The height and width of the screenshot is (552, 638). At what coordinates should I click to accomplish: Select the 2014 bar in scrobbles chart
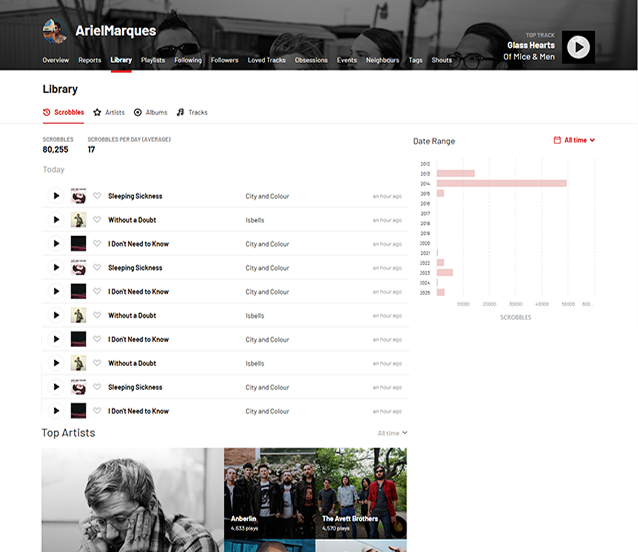[501, 183]
